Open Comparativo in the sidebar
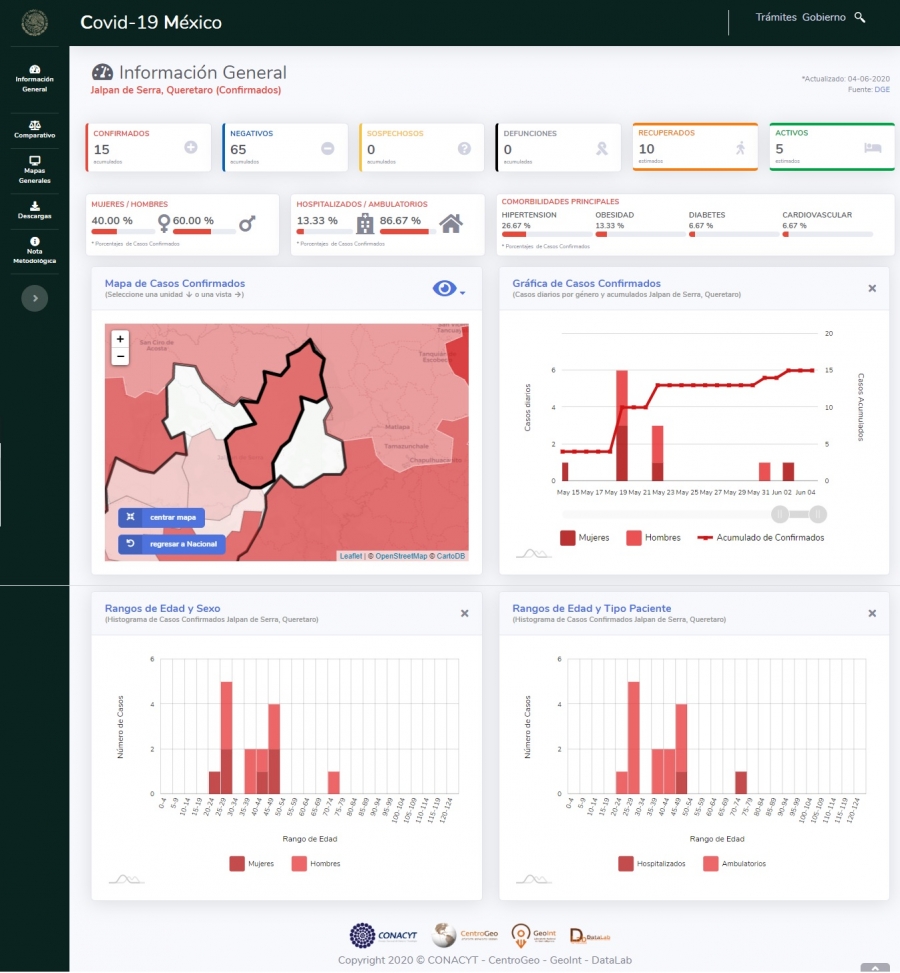Screen dimensions: 900x973 click(35, 130)
